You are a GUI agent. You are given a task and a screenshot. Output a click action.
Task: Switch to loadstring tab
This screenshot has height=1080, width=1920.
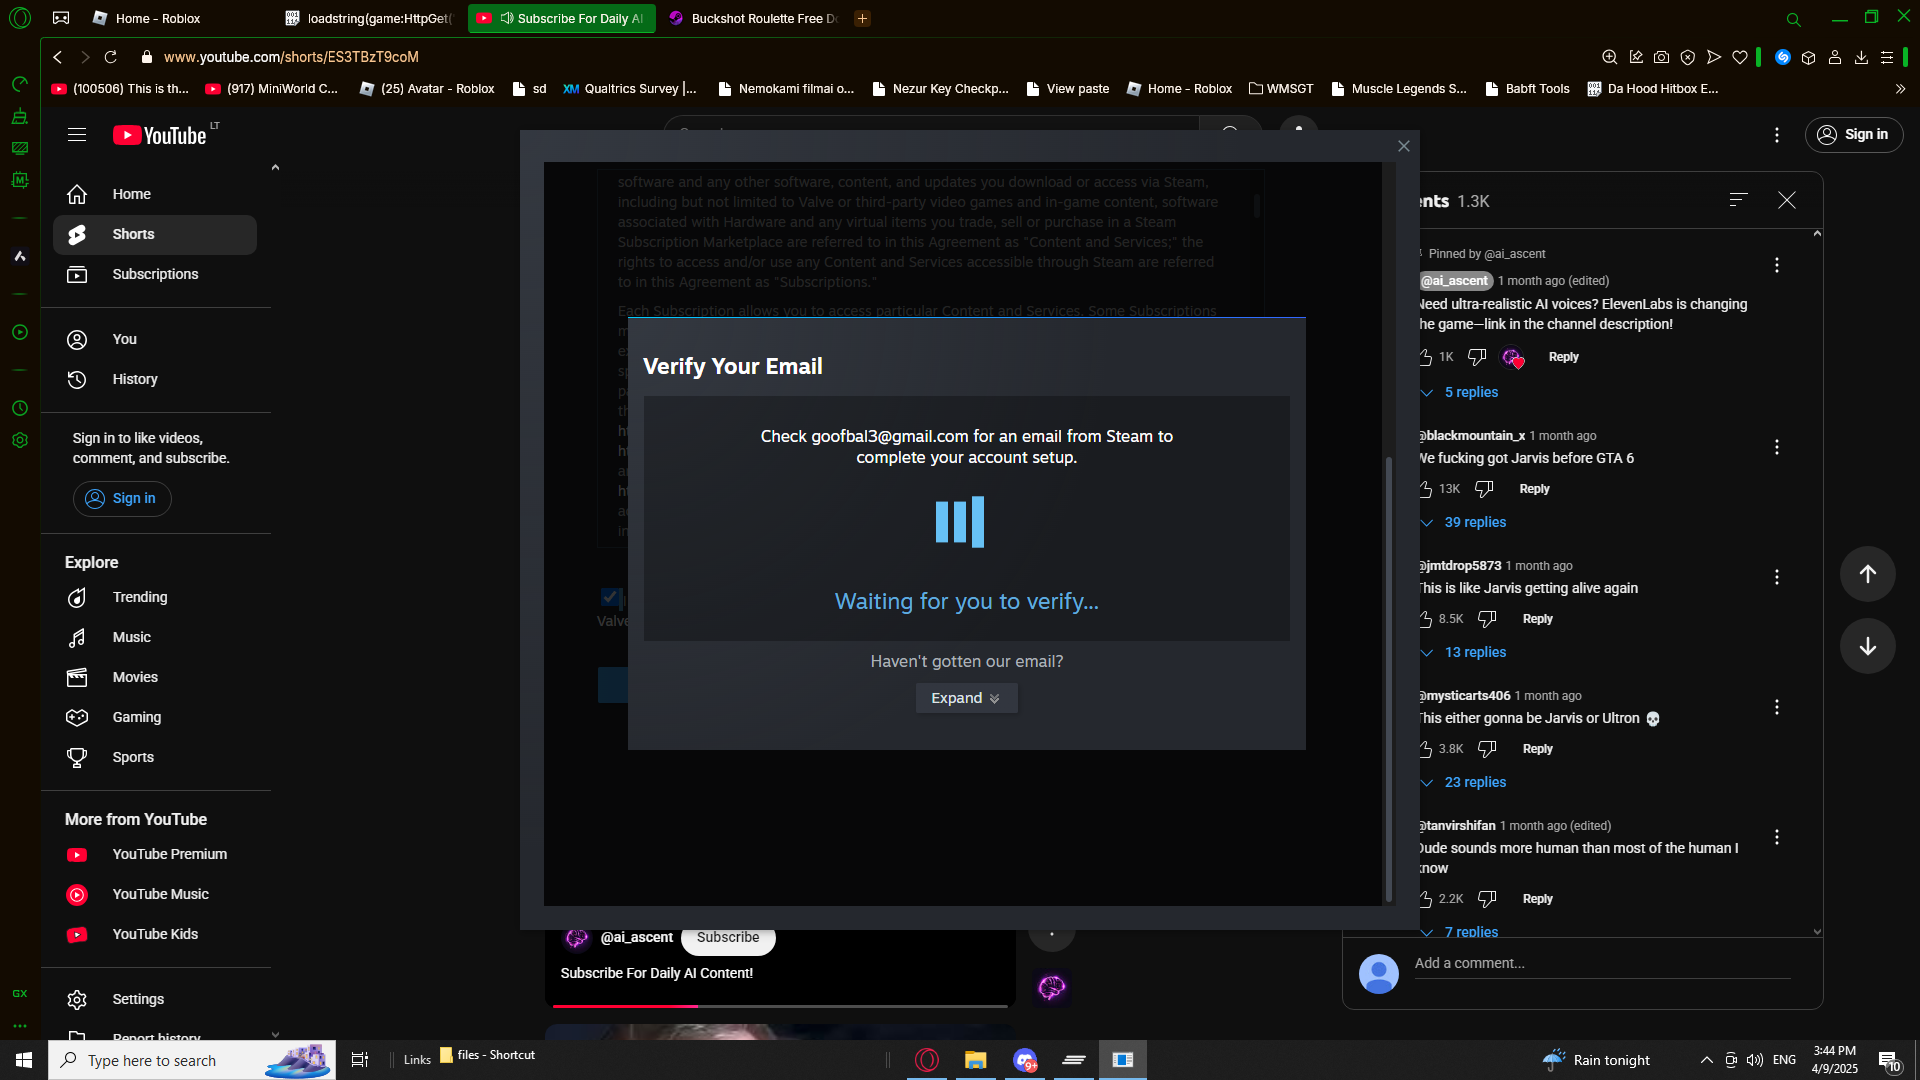click(x=370, y=18)
